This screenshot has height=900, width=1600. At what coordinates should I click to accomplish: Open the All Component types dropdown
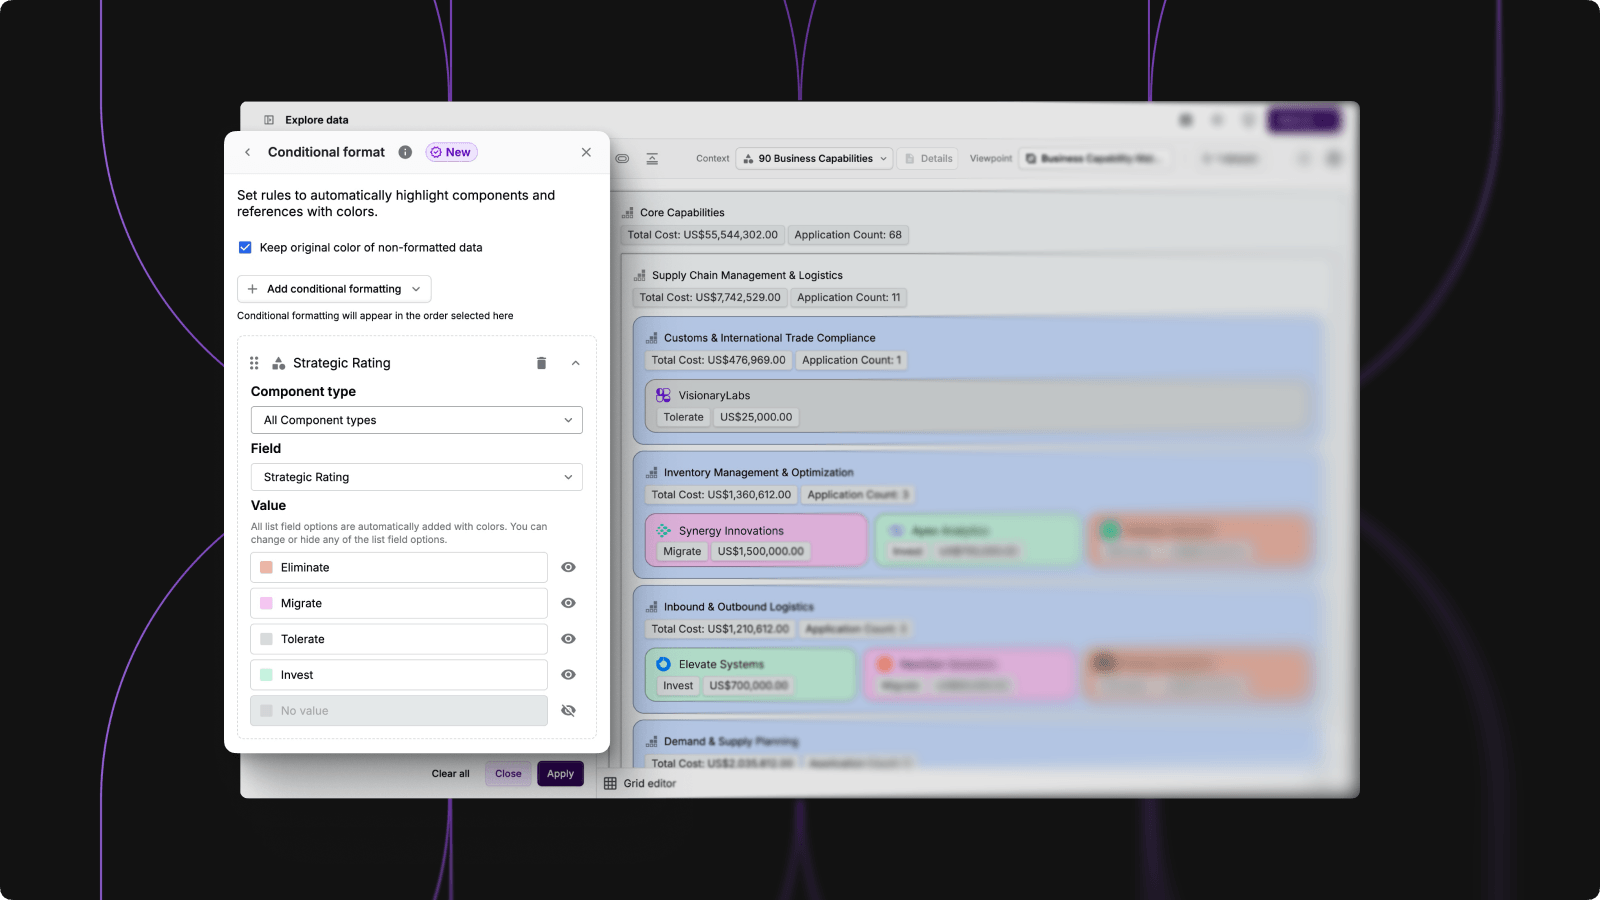(416, 421)
